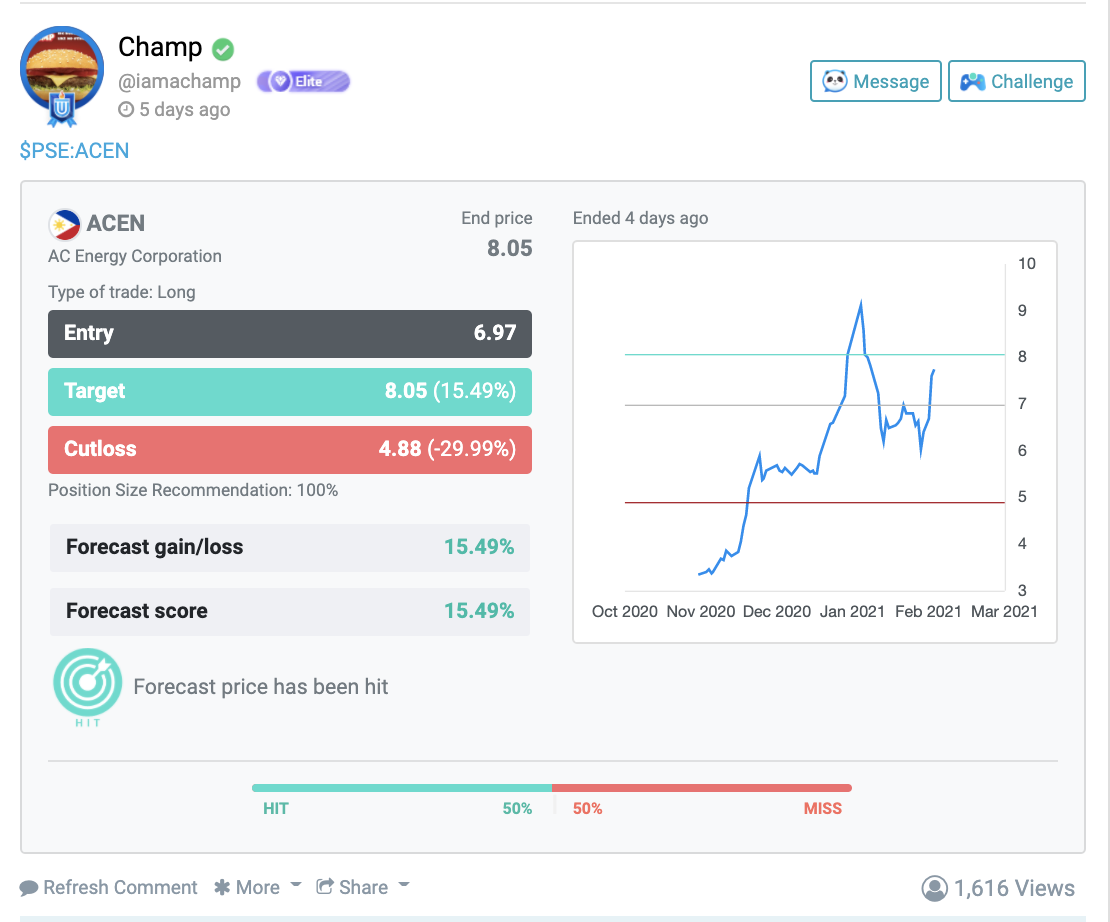Viewport: 1110px width, 922px height.
Task: Click the ACEN price line chart
Action: tap(815, 442)
